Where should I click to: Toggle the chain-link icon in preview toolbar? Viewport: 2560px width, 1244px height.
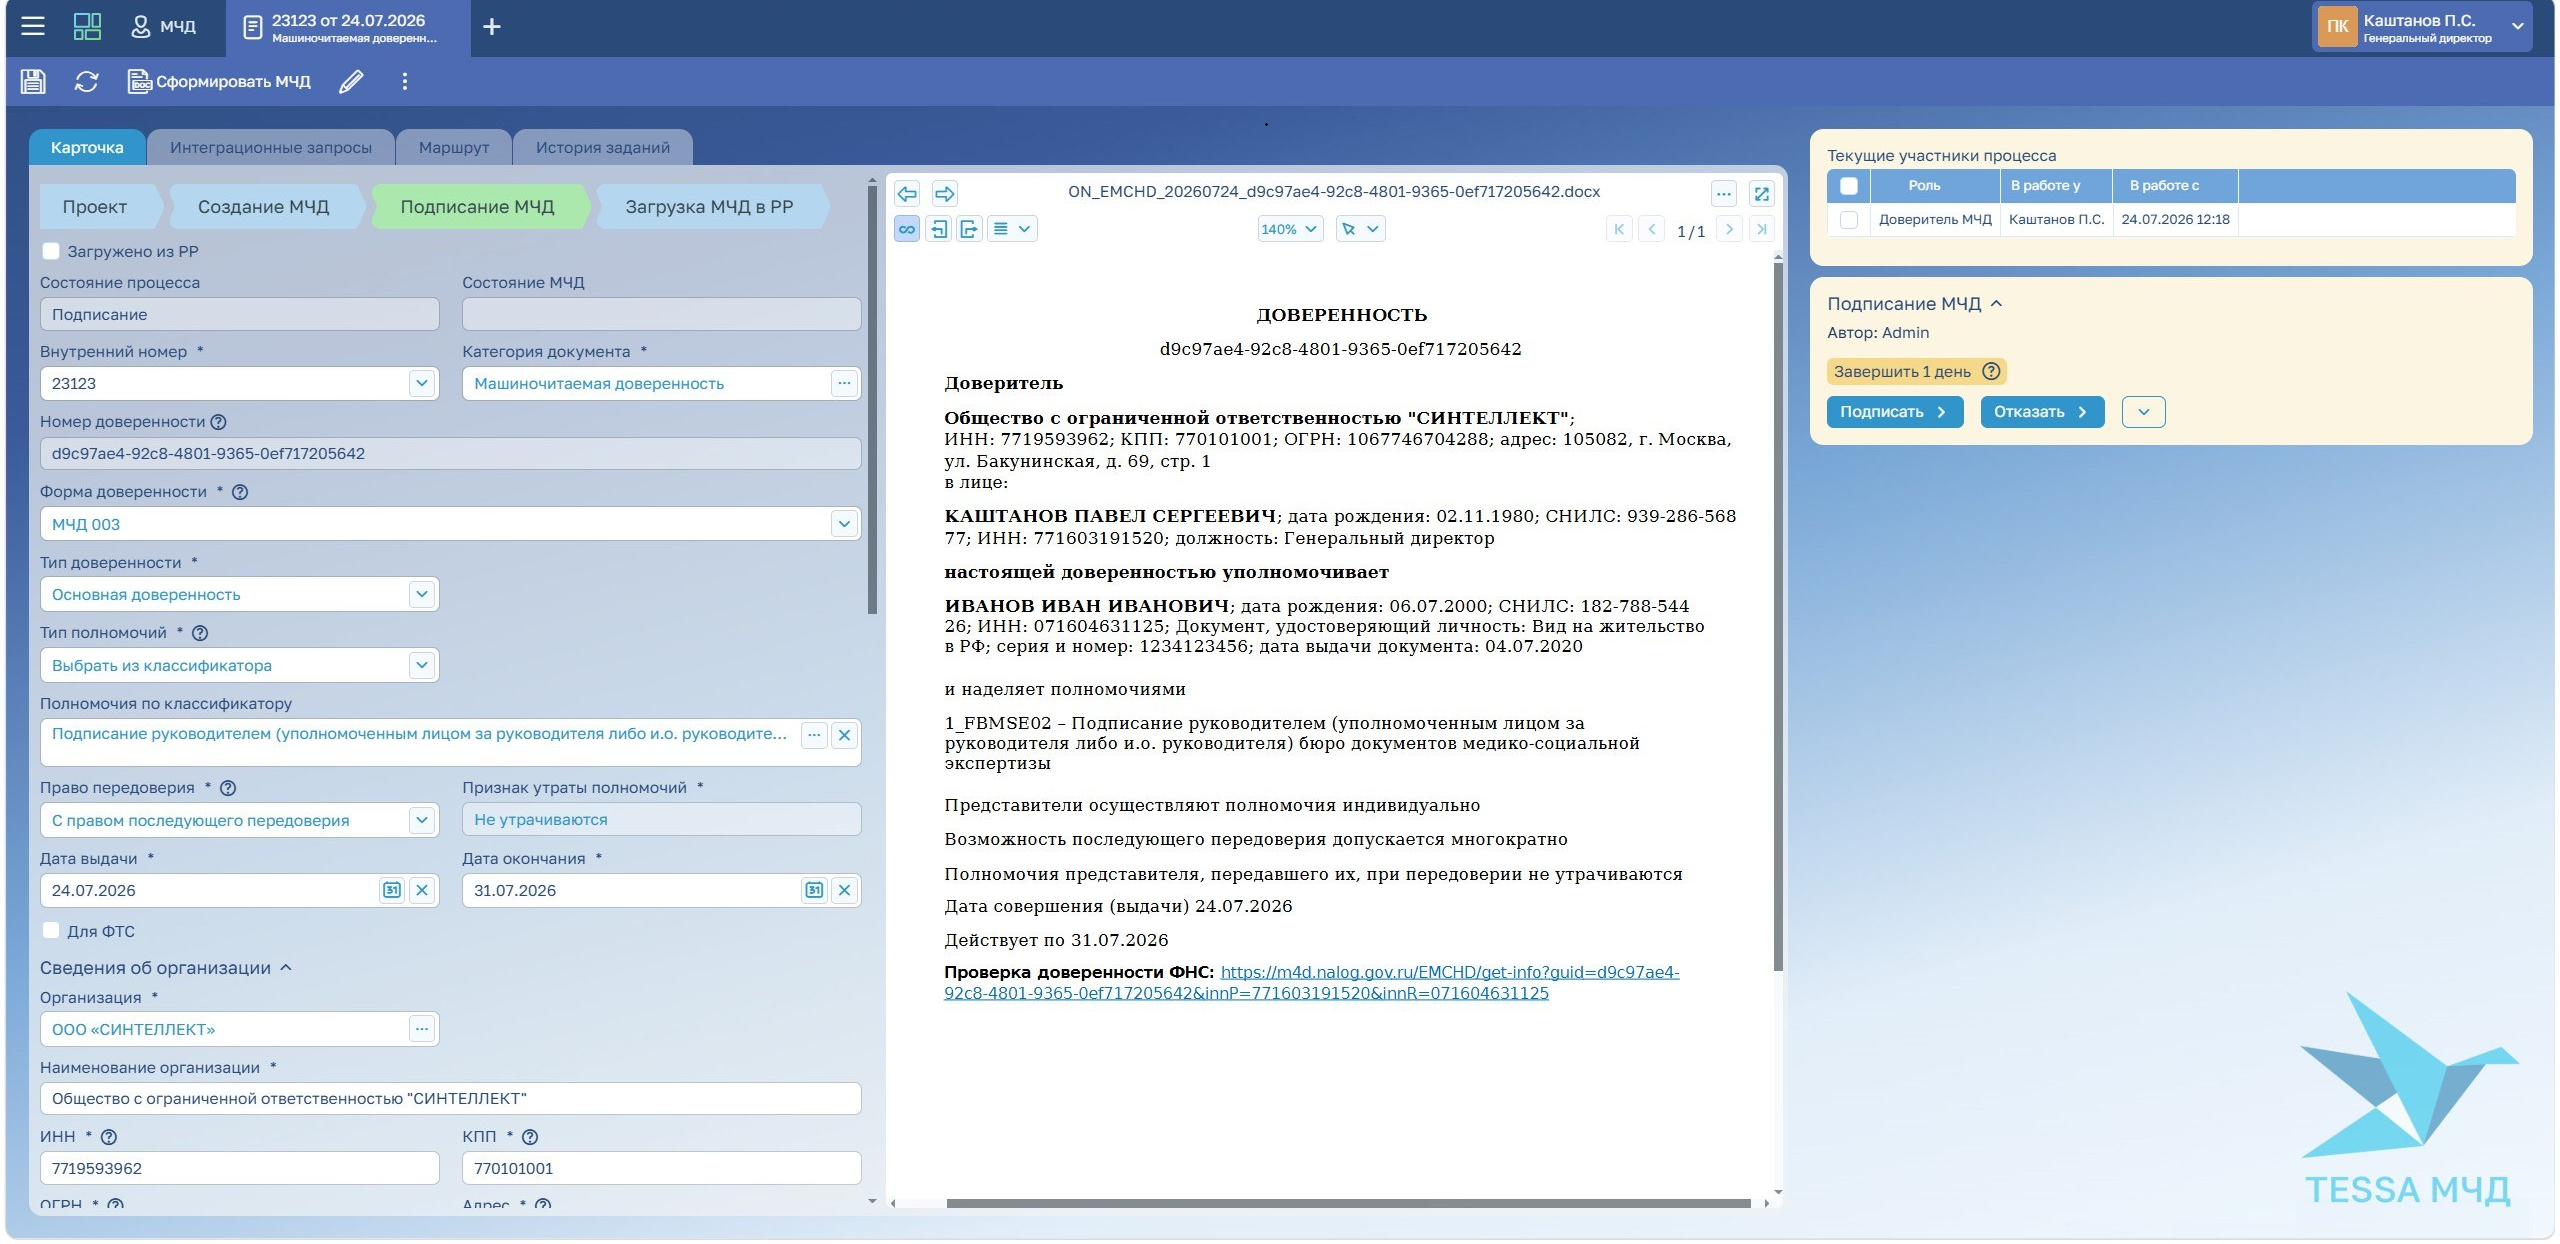(x=907, y=229)
